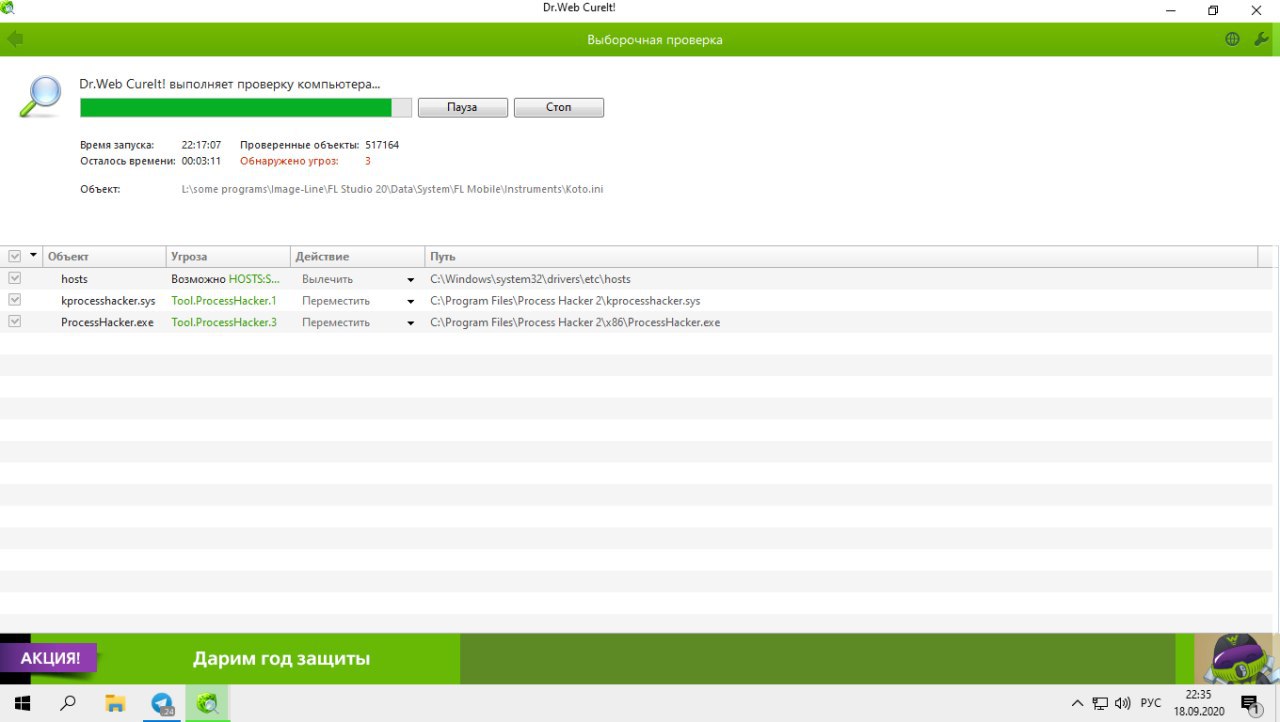Open taskbar search magnifier

pos(68,703)
